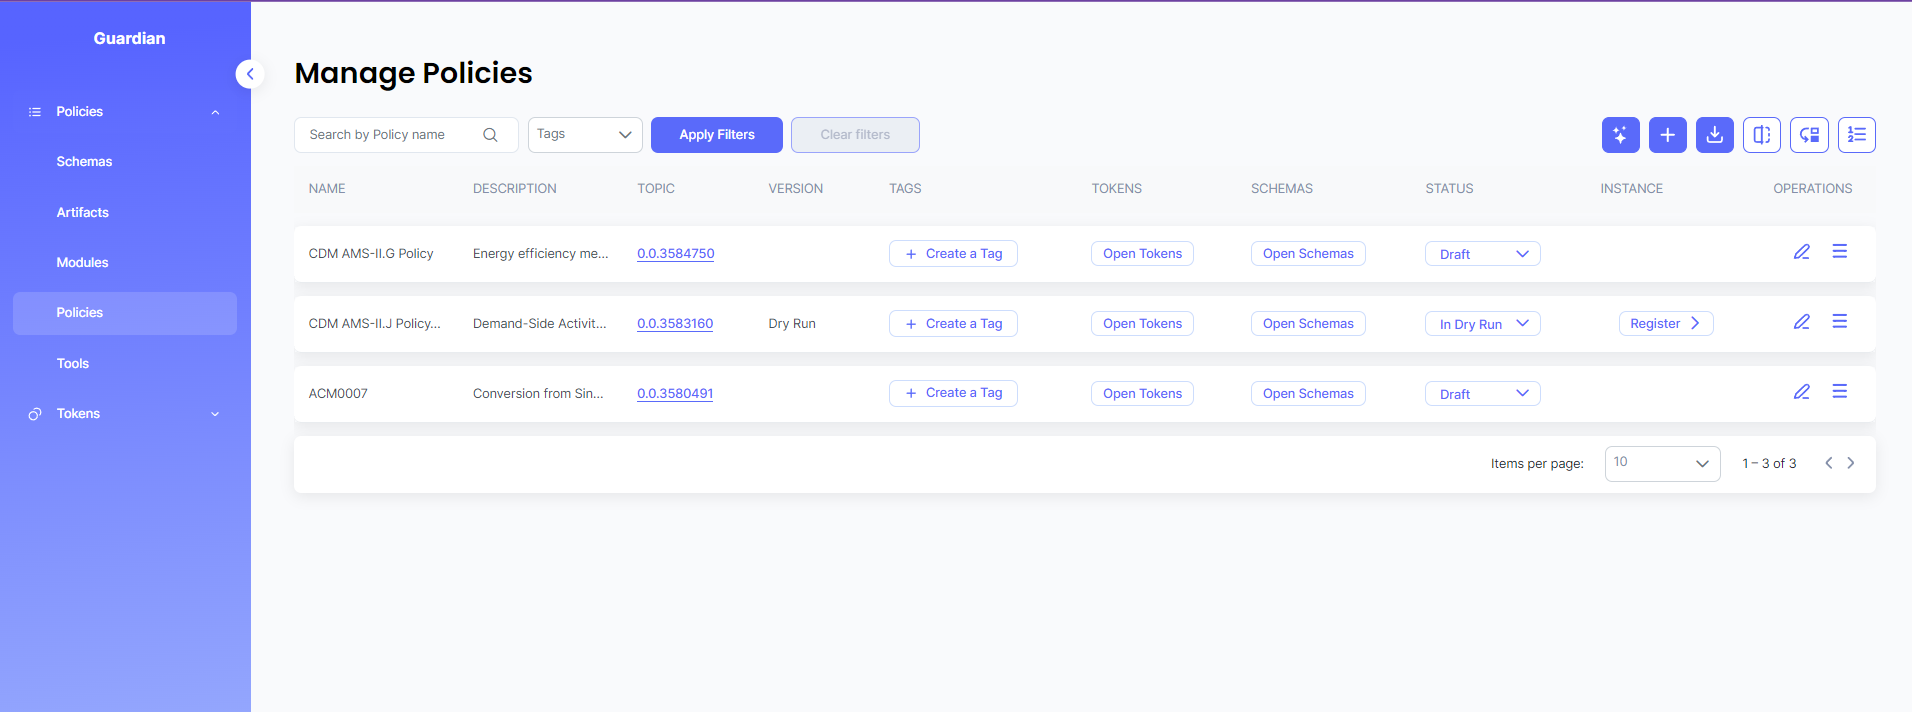Viewport: 1912px width, 712px height.
Task: Open hamburger operations menu for ACM0007 row
Action: (x=1839, y=392)
